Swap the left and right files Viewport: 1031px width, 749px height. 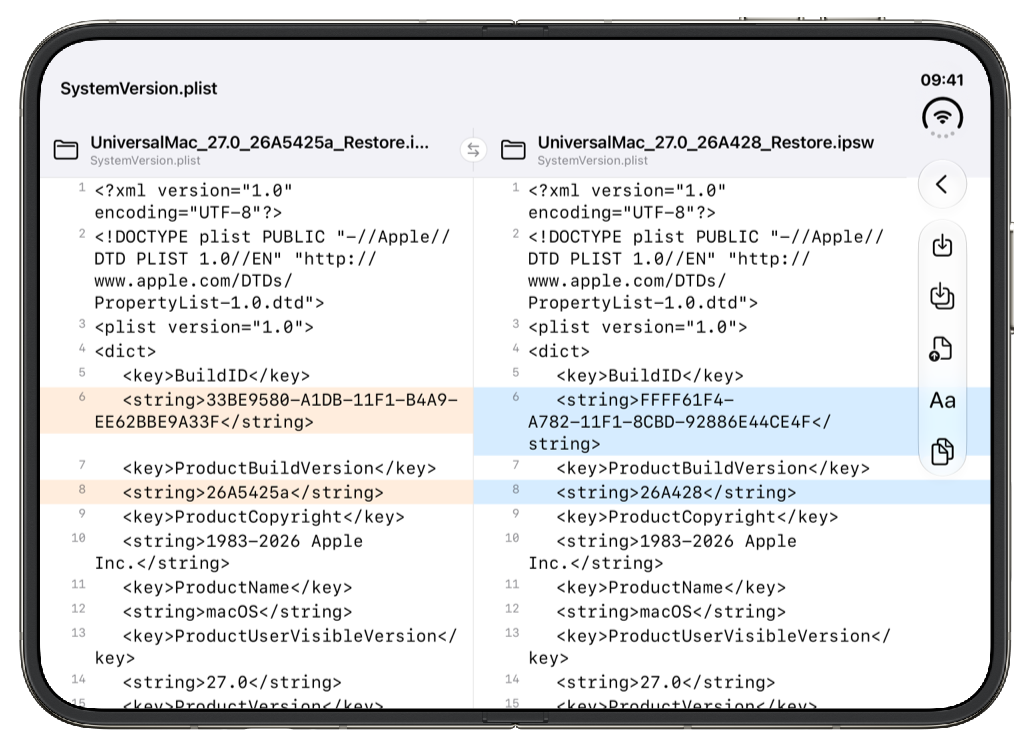point(473,150)
